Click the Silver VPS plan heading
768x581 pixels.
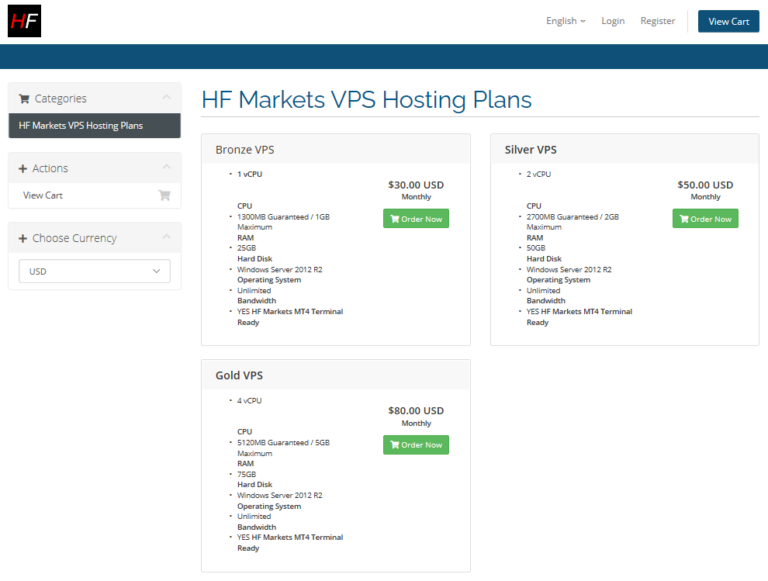(531, 150)
